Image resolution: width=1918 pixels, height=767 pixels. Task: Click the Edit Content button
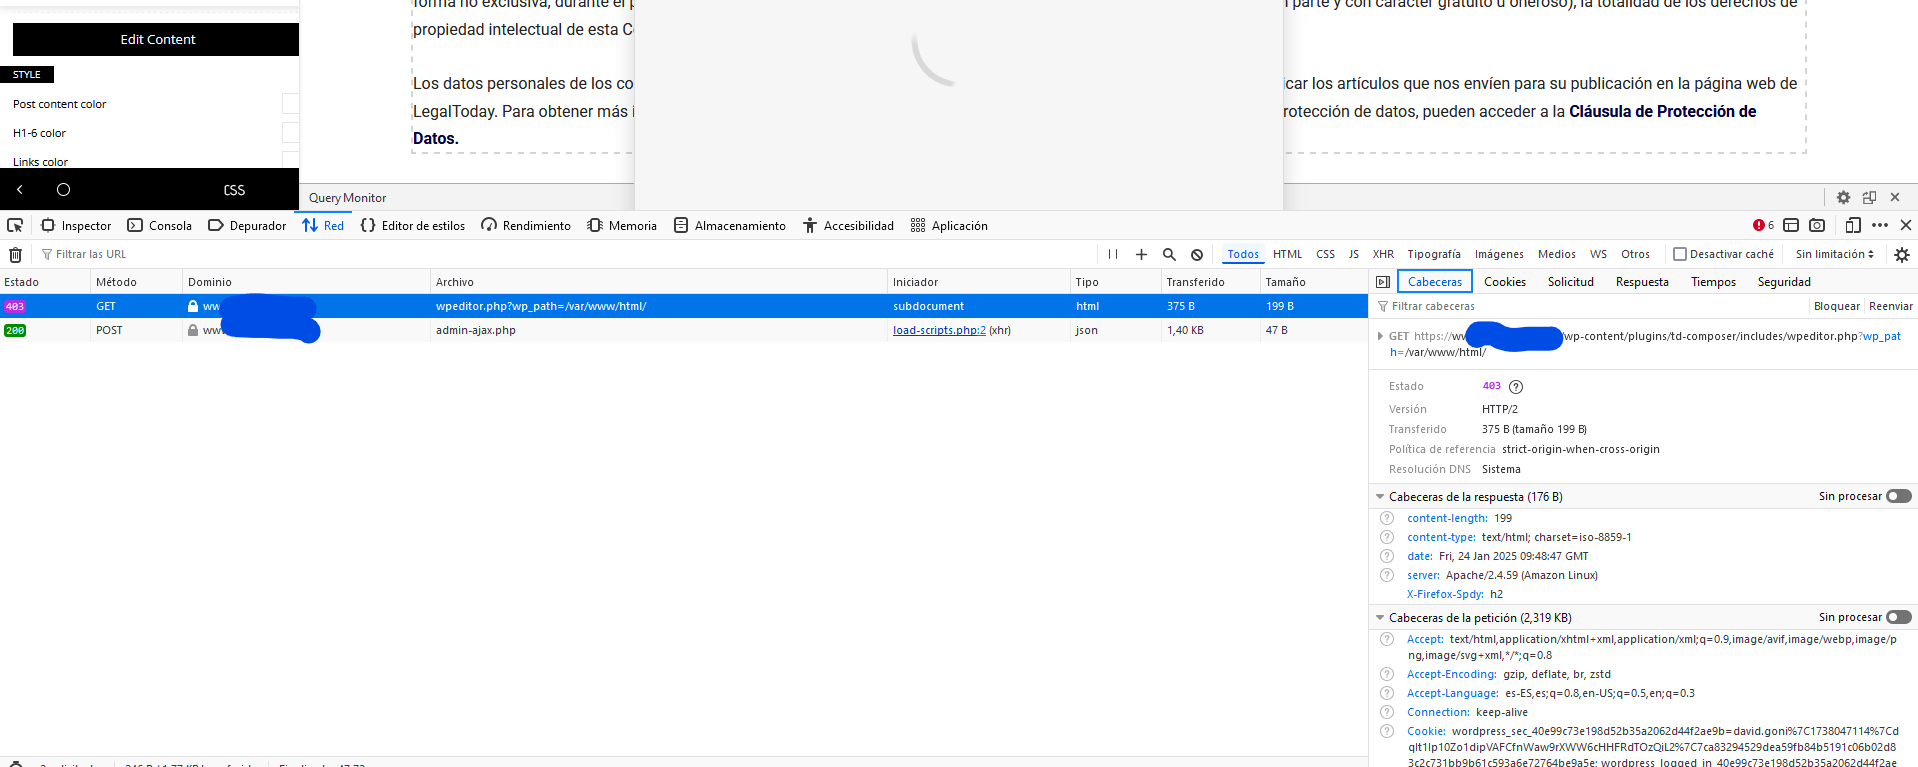(156, 39)
